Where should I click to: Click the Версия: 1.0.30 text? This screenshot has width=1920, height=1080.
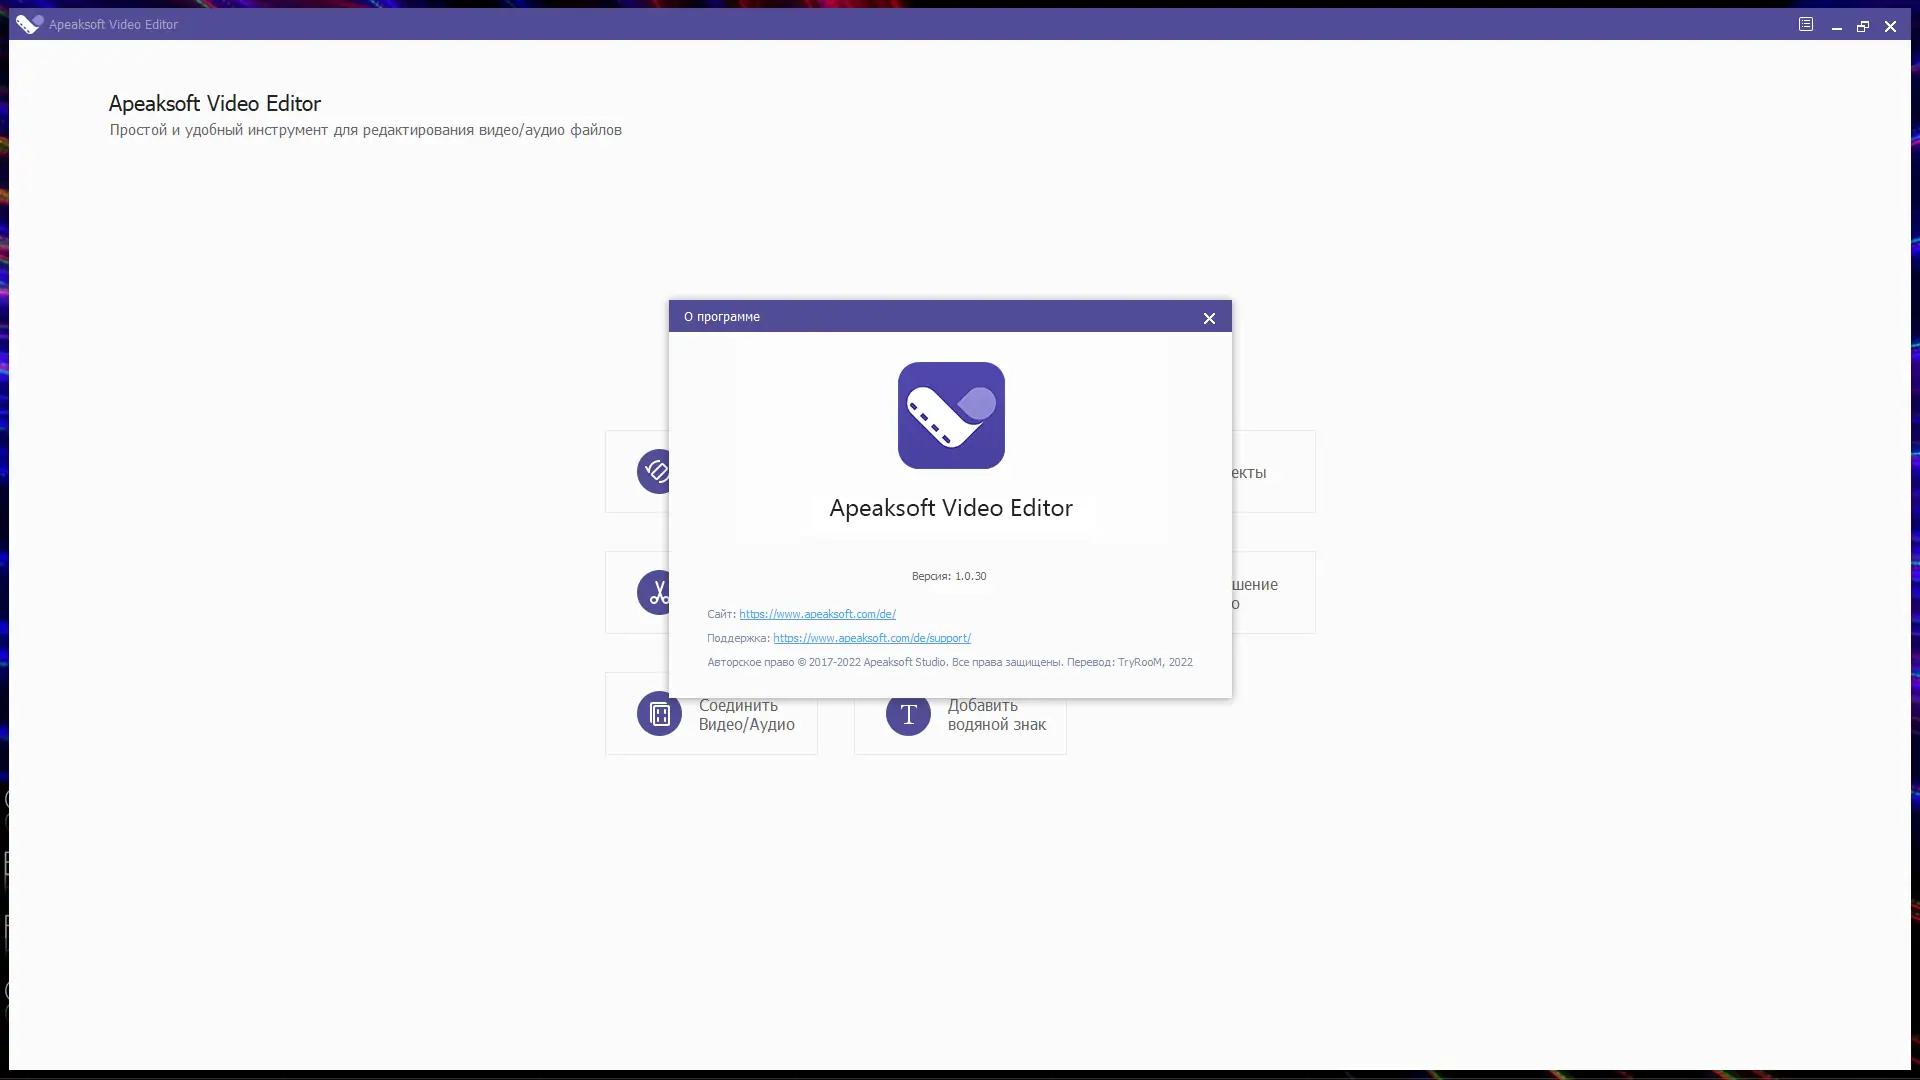click(949, 576)
